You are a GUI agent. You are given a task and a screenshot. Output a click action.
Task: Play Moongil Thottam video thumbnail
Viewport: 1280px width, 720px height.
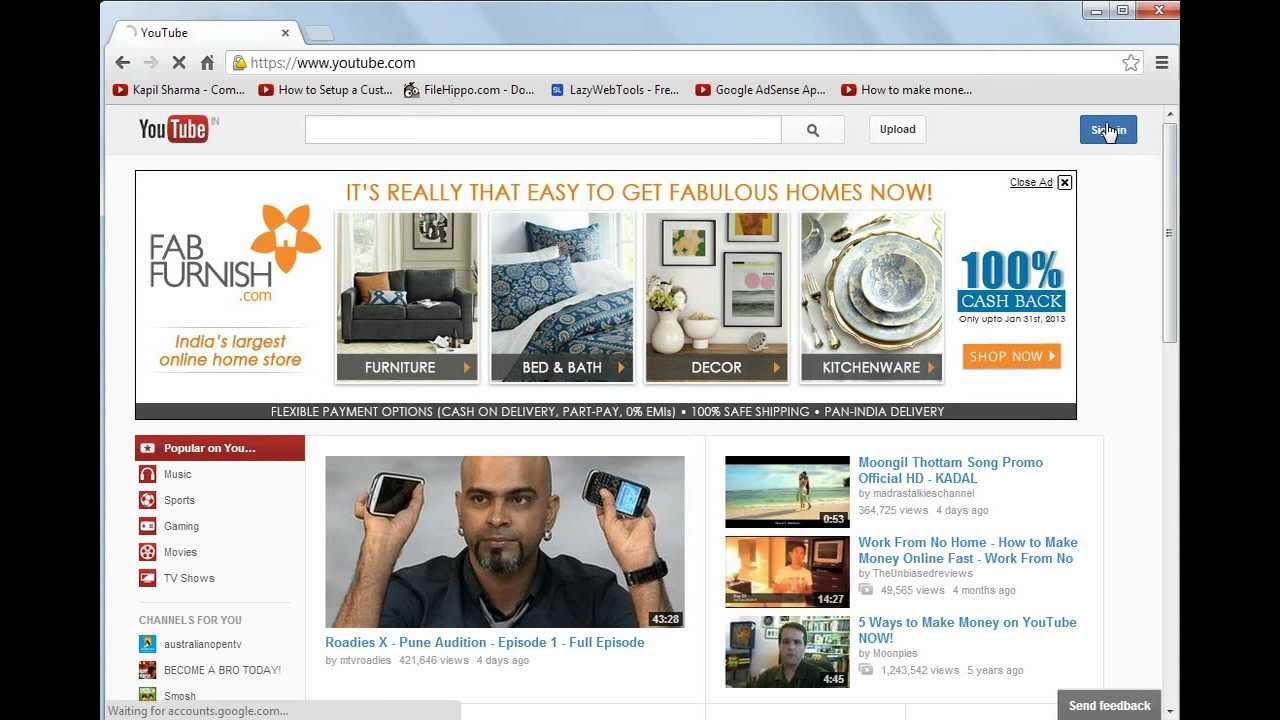click(787, 492)
